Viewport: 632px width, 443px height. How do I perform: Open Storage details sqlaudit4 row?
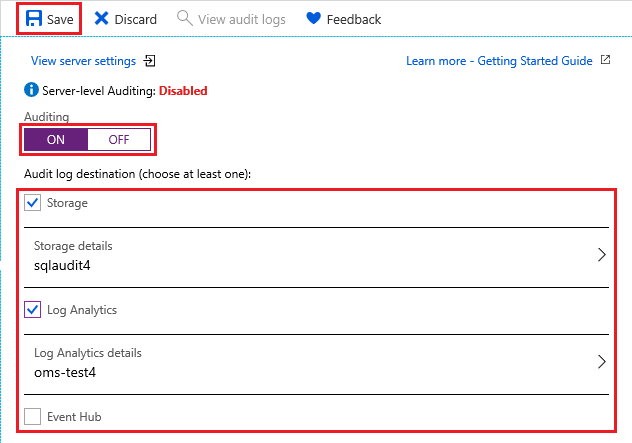pyautogui.click(x=300, y=256)
